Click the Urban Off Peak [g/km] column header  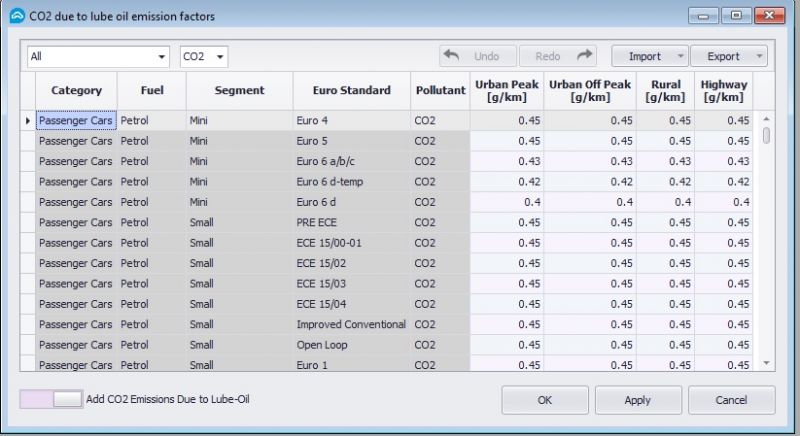click(590, 91)
